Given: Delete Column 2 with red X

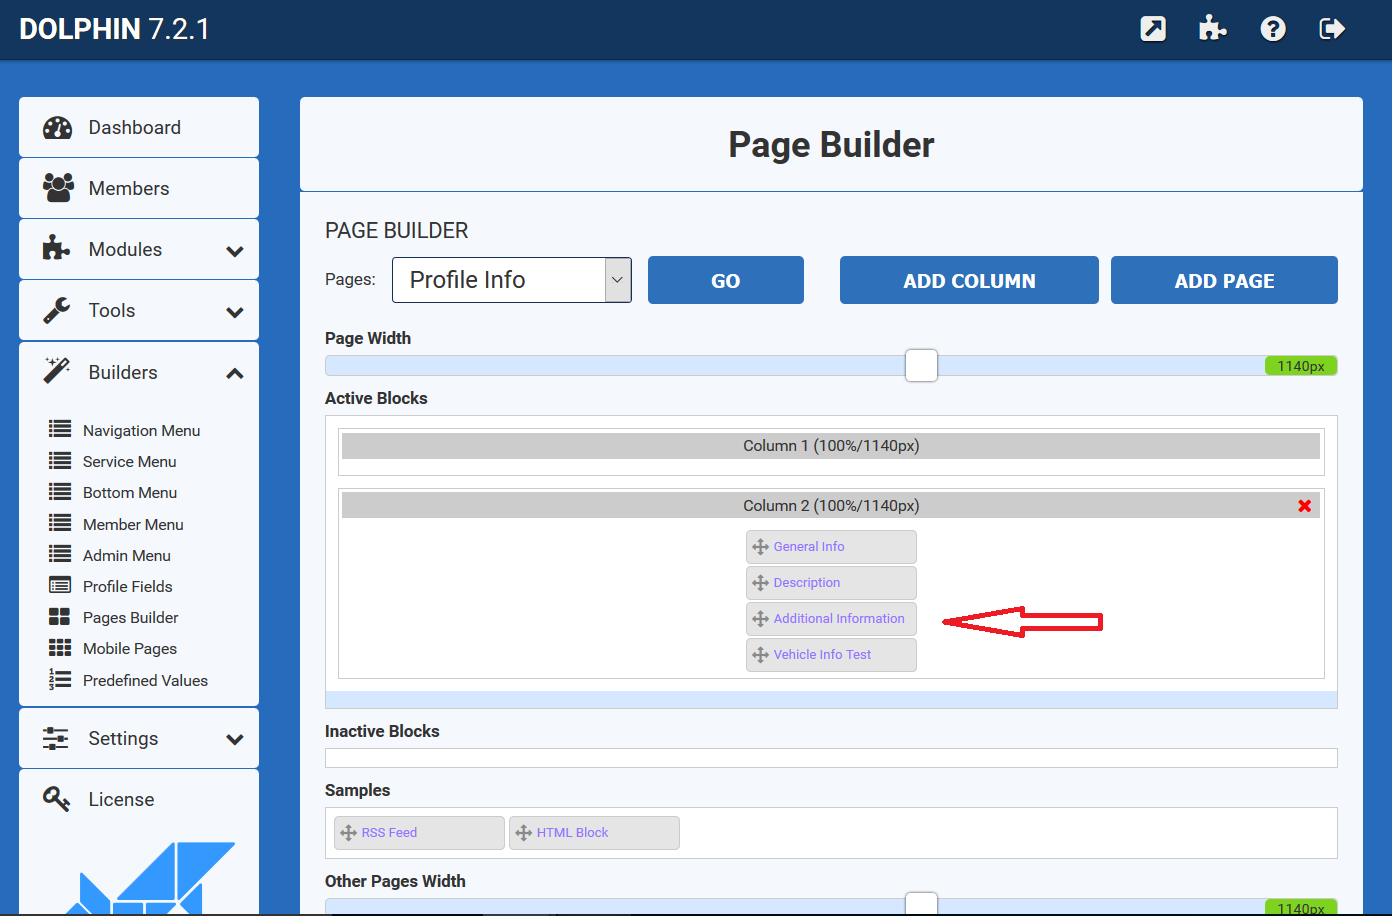Looking at the screenshot, I should 1304,506.
